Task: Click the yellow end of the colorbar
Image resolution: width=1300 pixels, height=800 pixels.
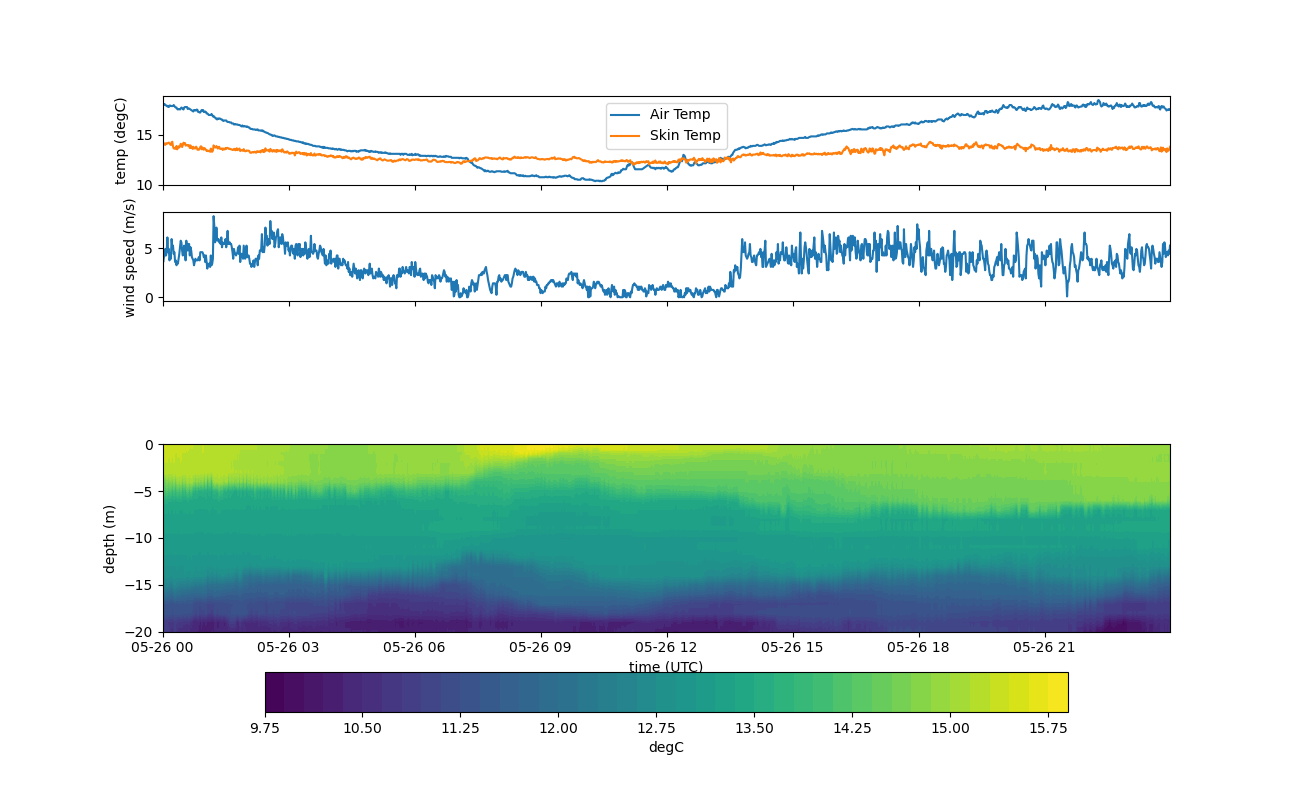Action: point(1057,692)
